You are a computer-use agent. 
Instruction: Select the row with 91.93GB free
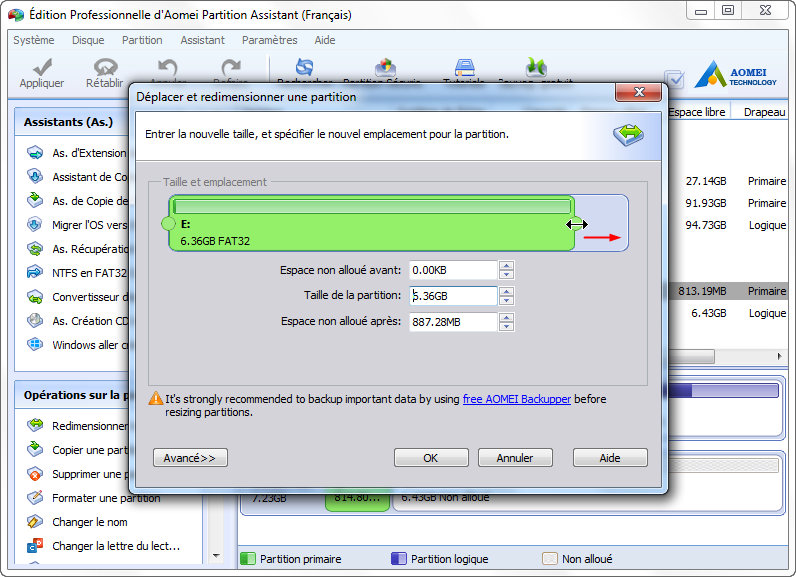point(728,203)
